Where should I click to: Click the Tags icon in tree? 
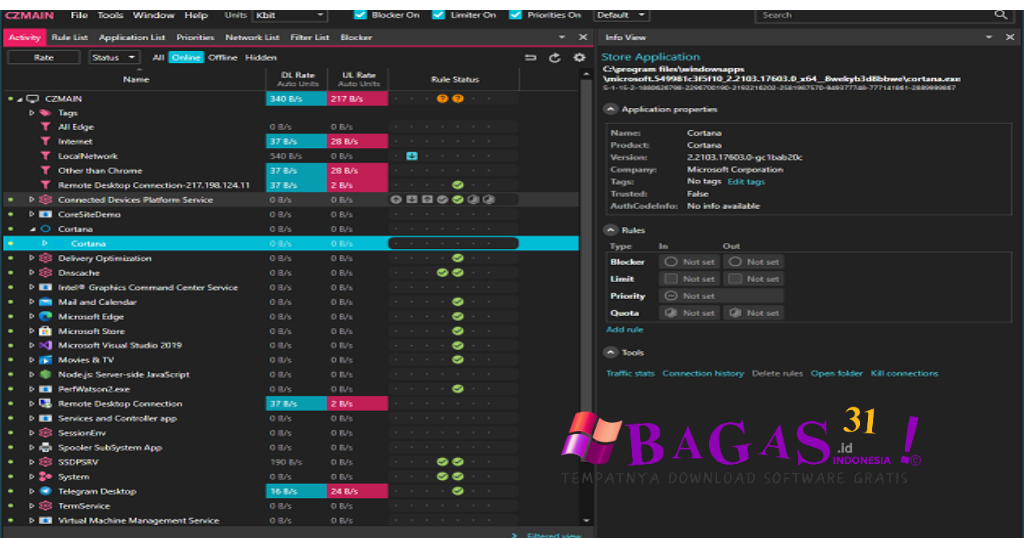[x=45, y=113]
